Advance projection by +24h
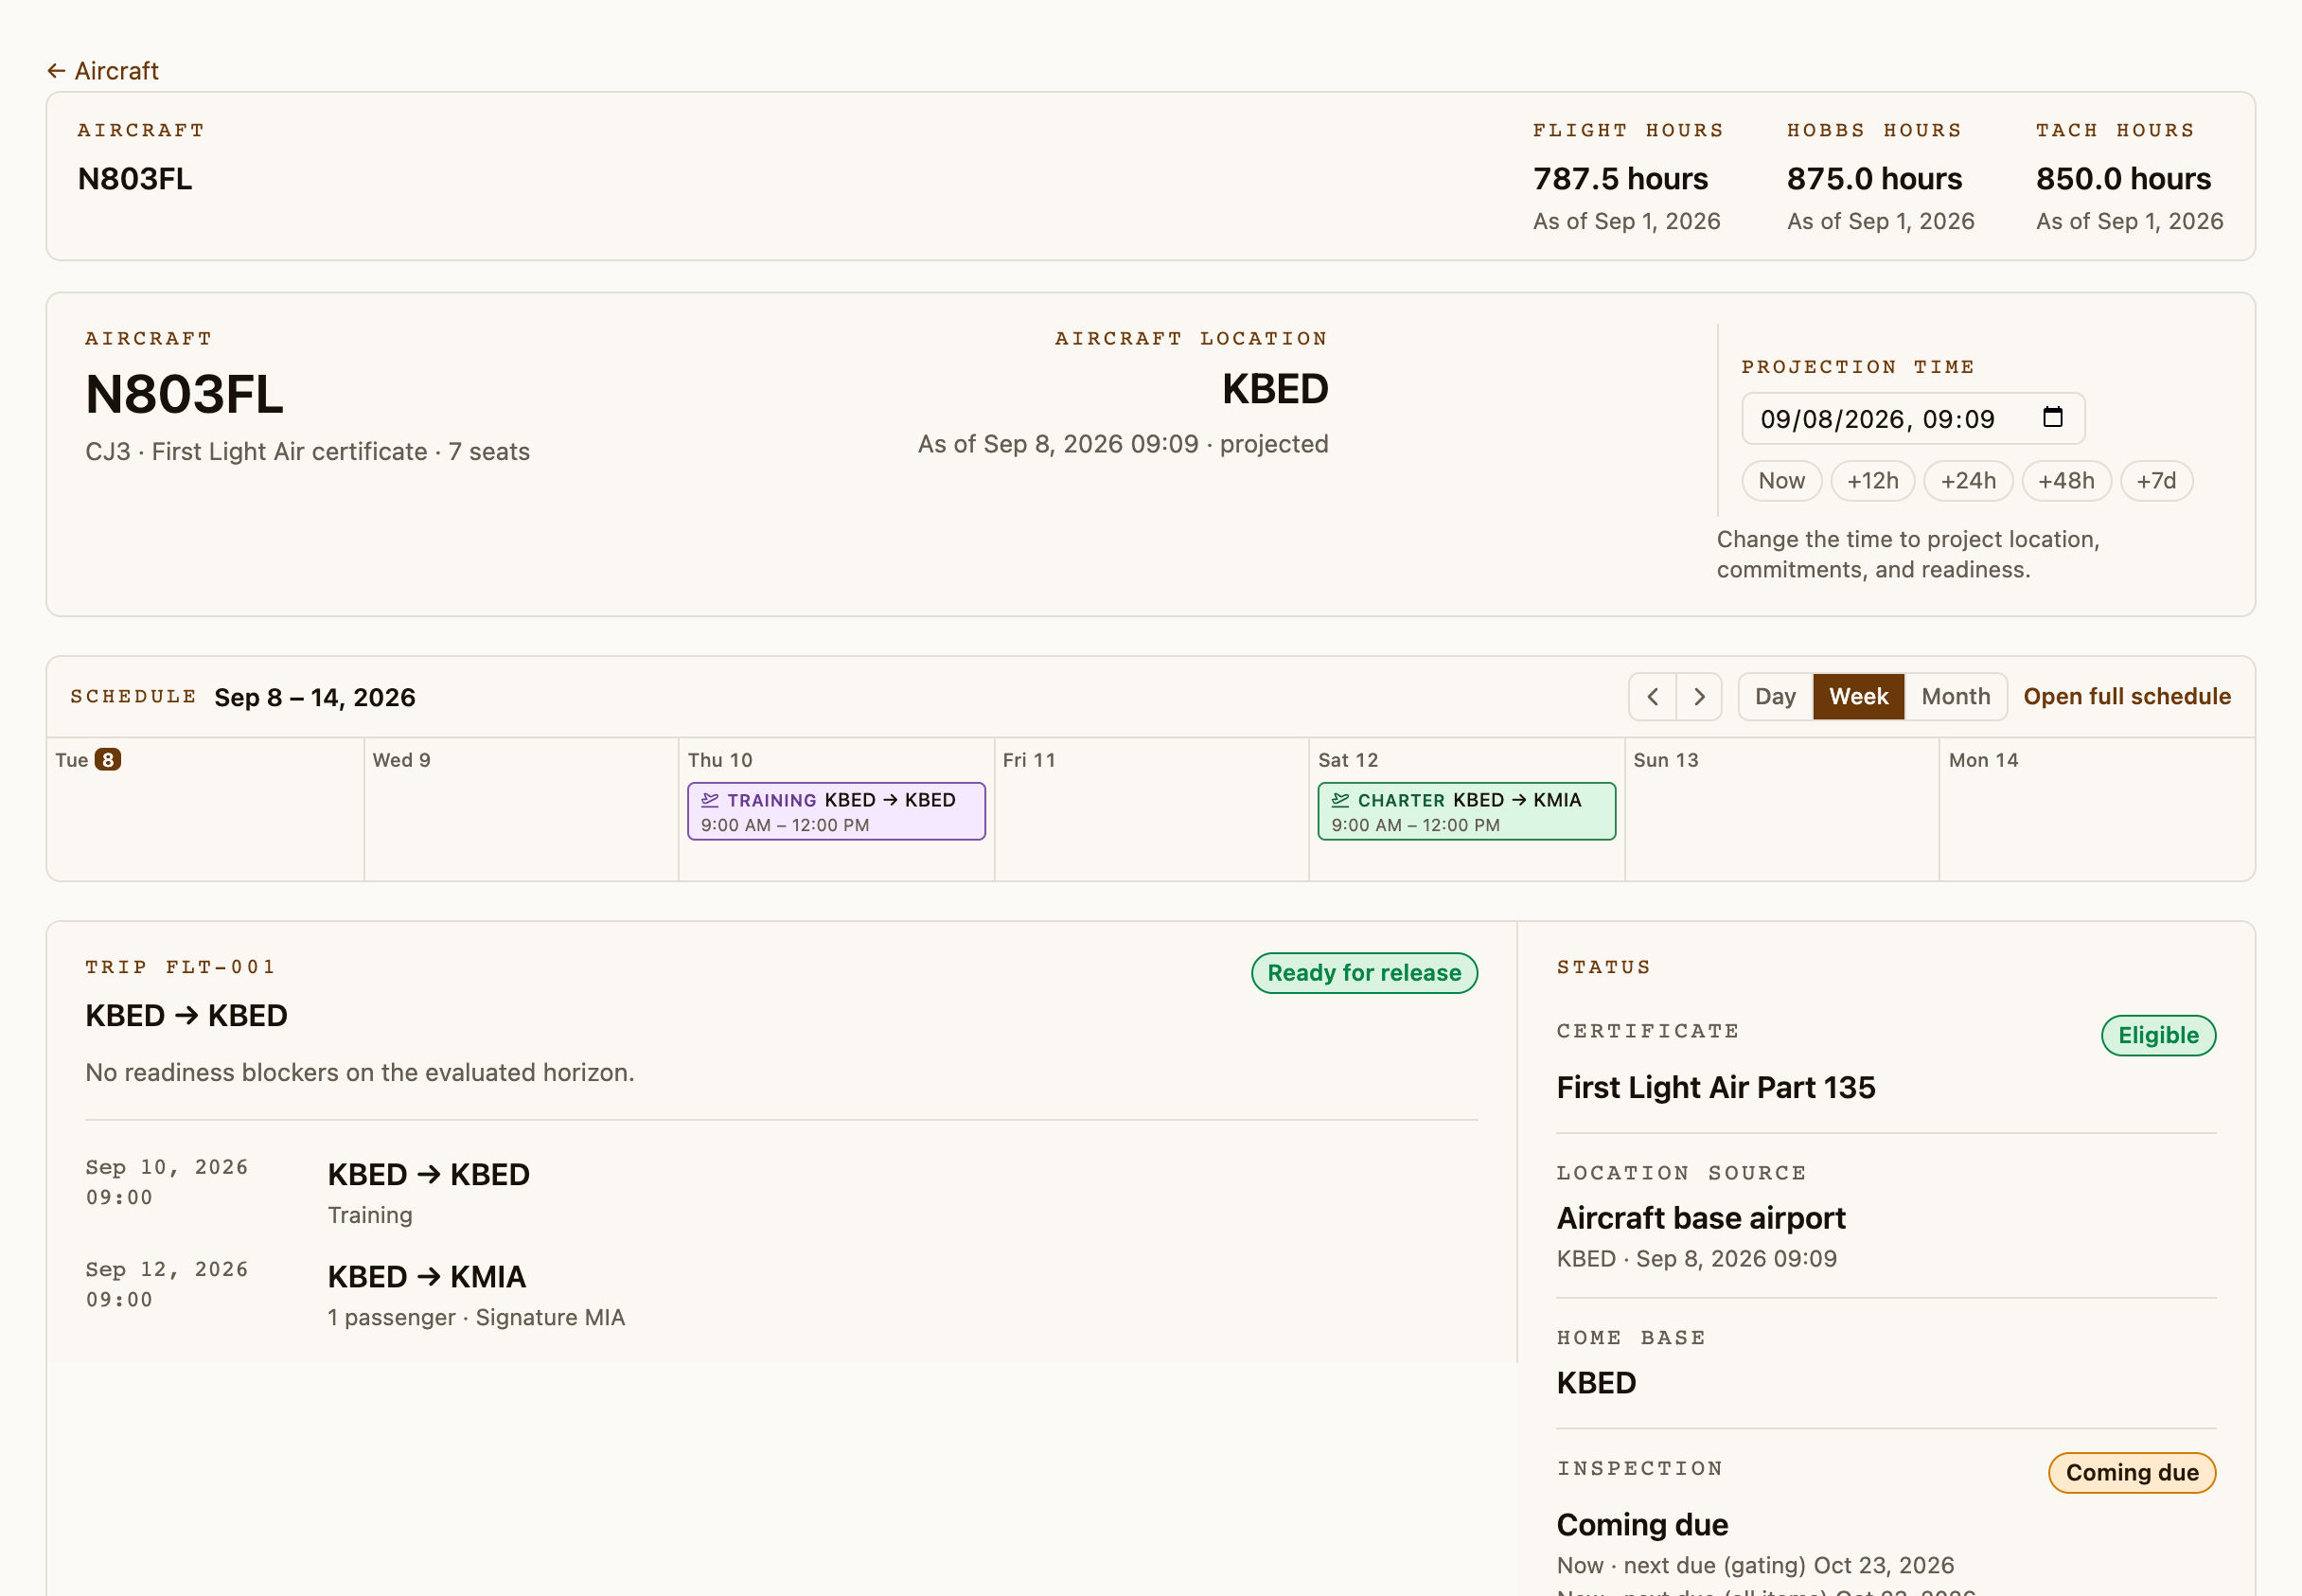The height and width of the screenshot is (1596, 2302). [x=1967, y=481]
